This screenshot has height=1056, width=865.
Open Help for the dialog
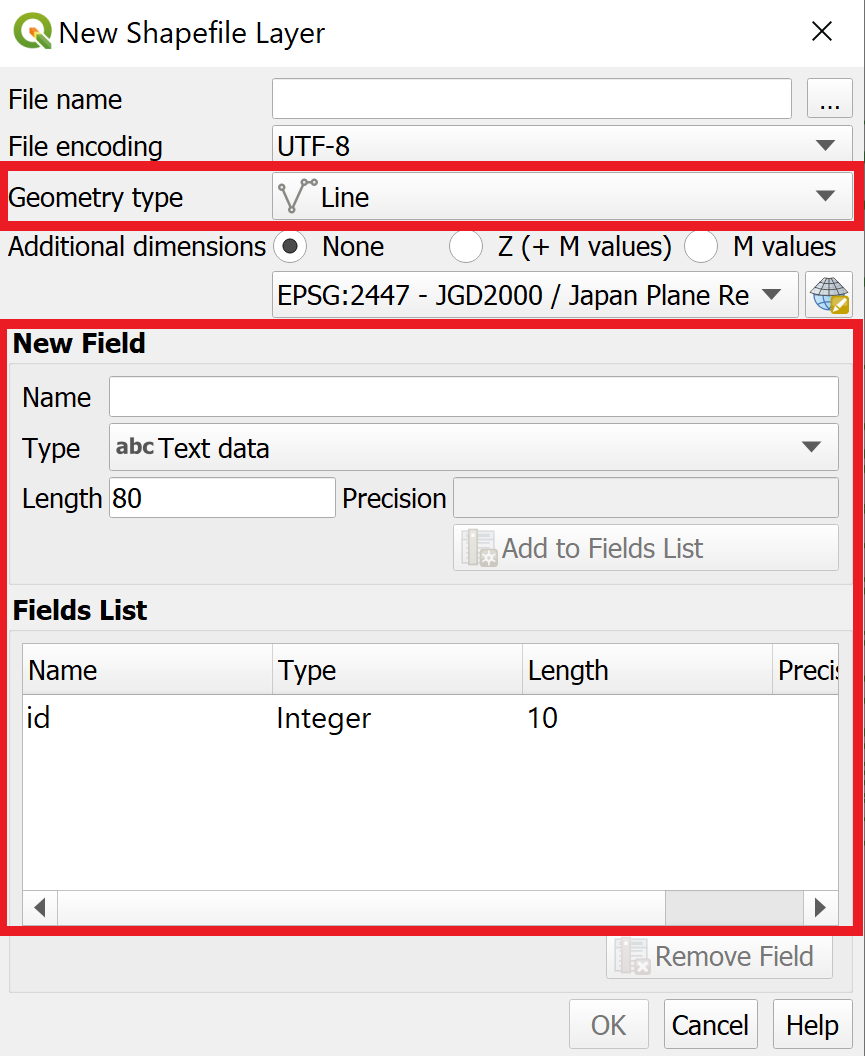tap(812, 1025)
